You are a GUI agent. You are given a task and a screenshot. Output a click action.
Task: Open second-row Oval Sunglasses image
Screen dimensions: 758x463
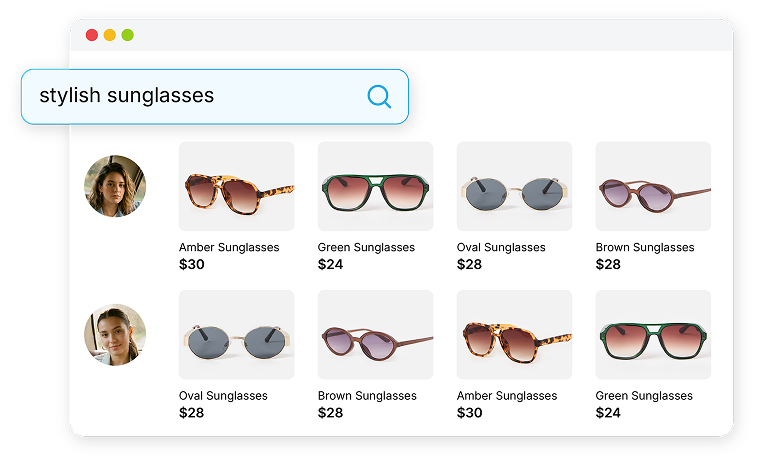click(x=236, y=334)
